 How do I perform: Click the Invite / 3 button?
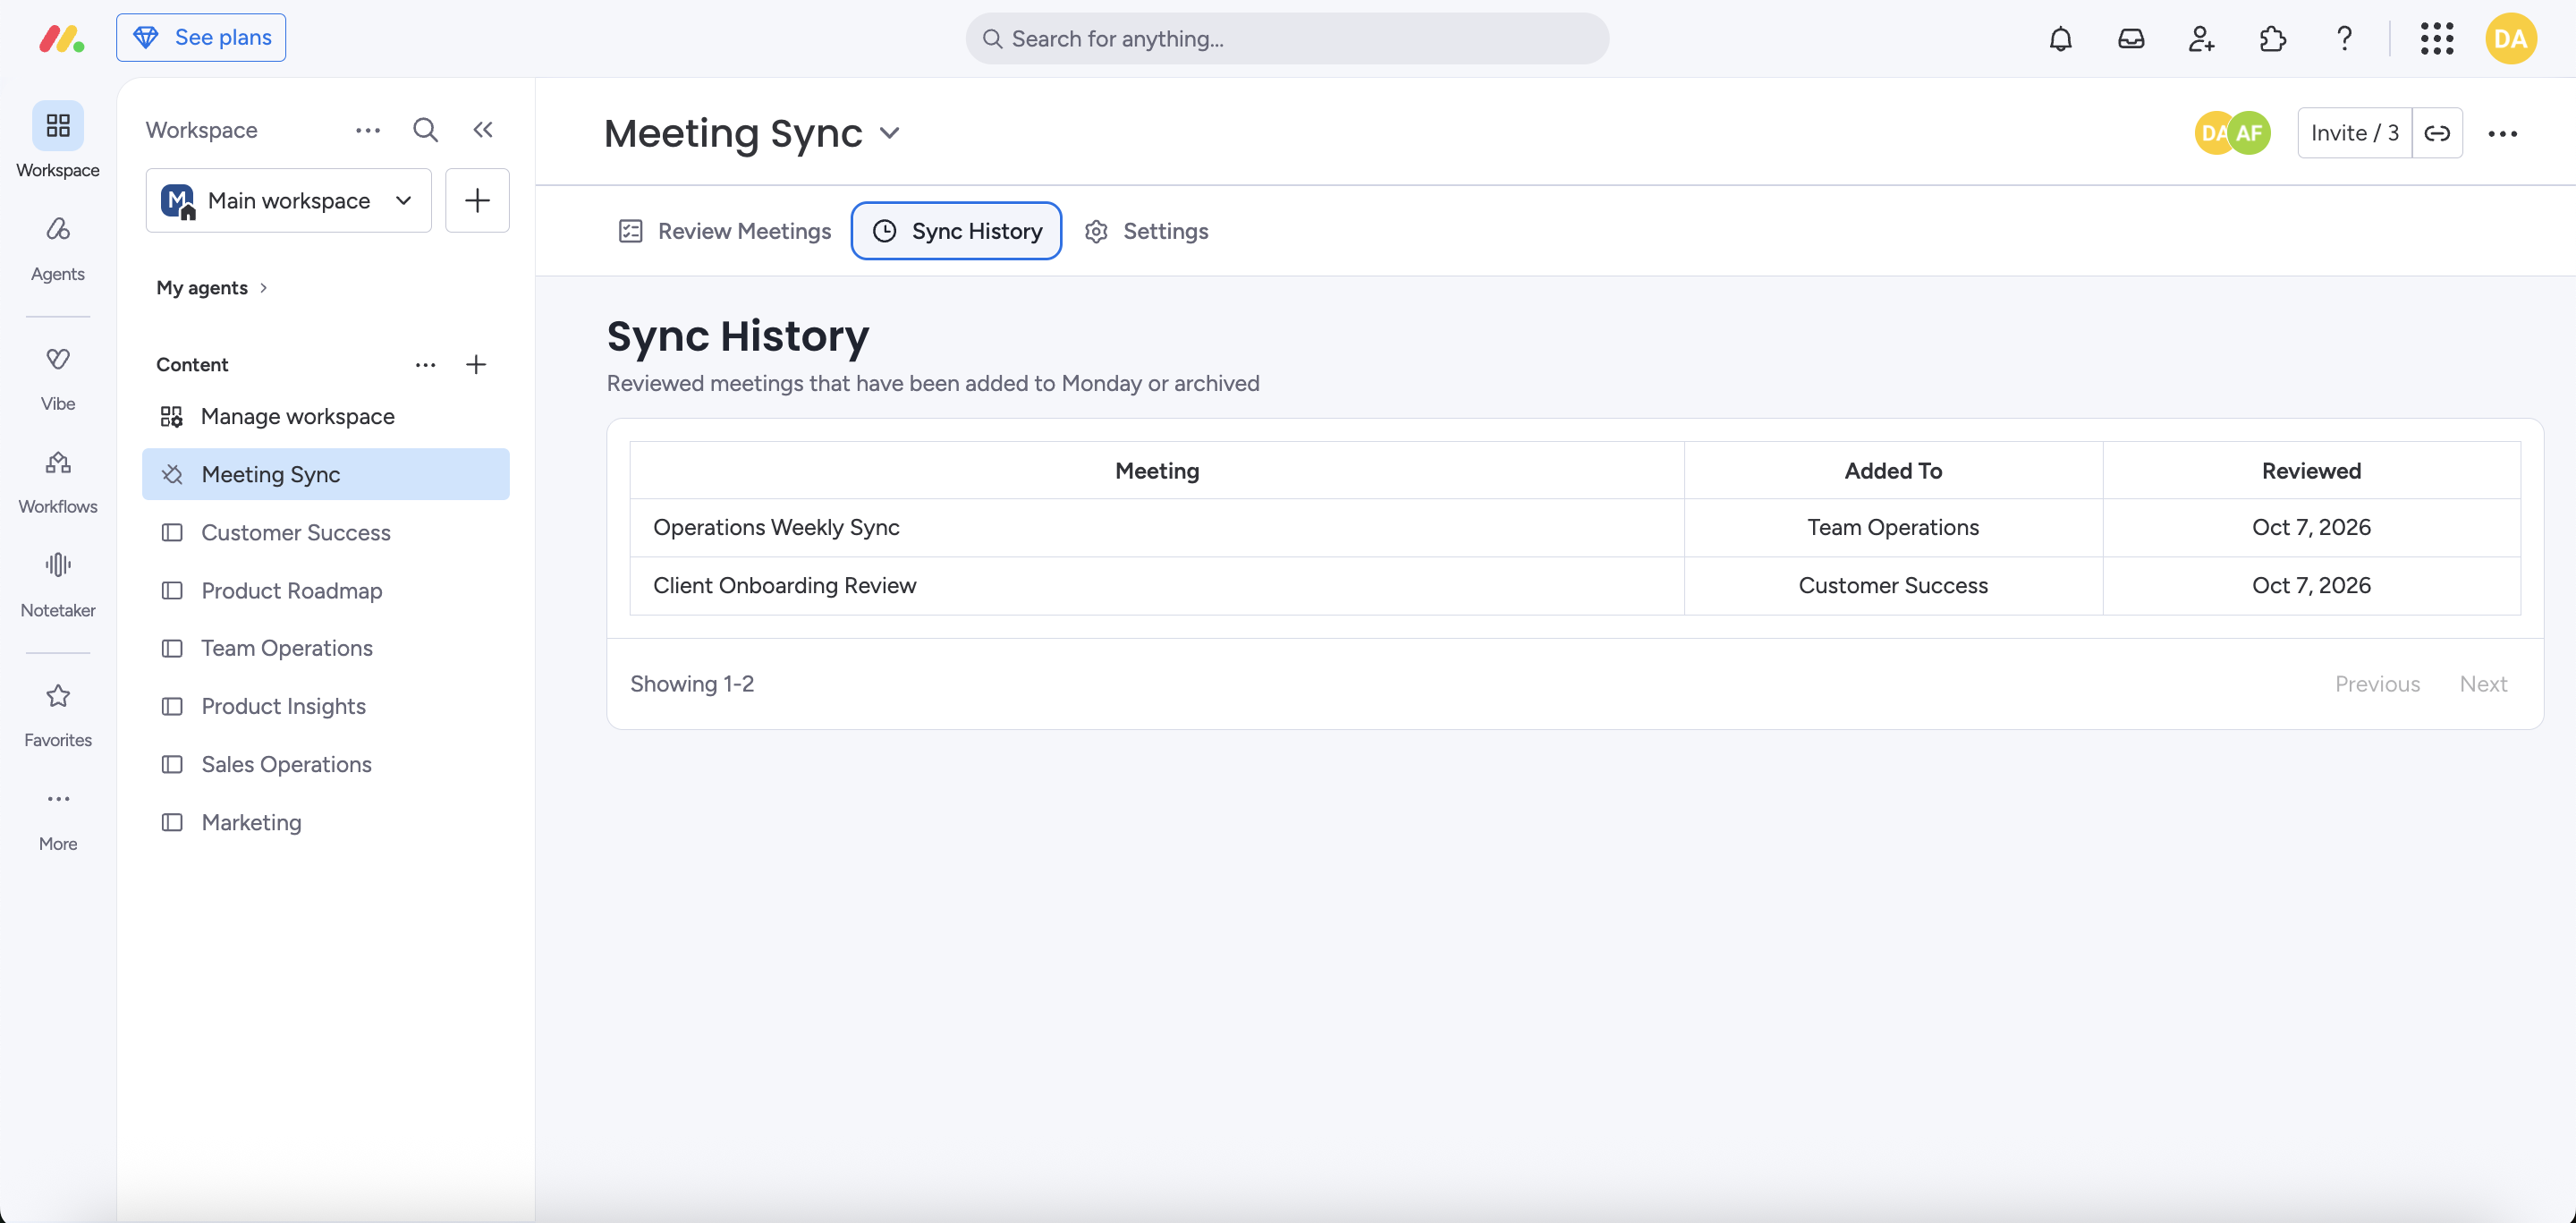tap(2354, 133)
